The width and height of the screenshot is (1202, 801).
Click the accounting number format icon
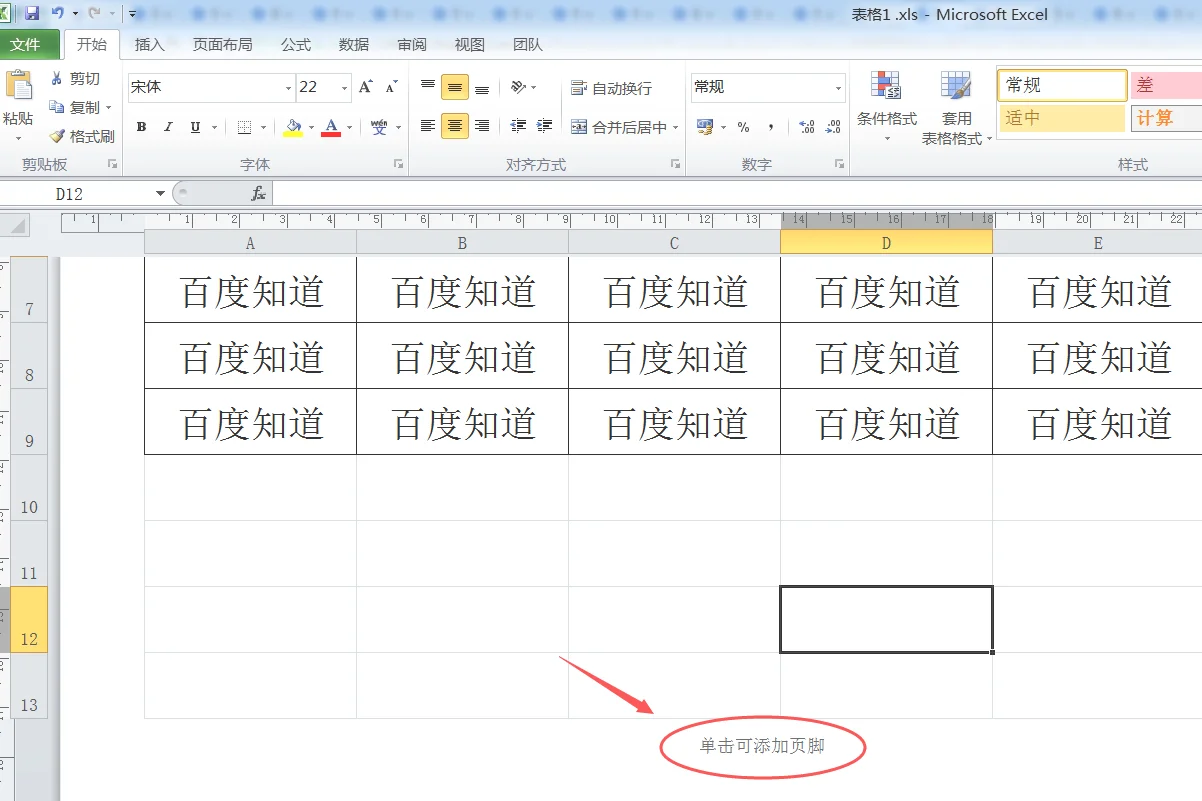[x=705, y=127]
